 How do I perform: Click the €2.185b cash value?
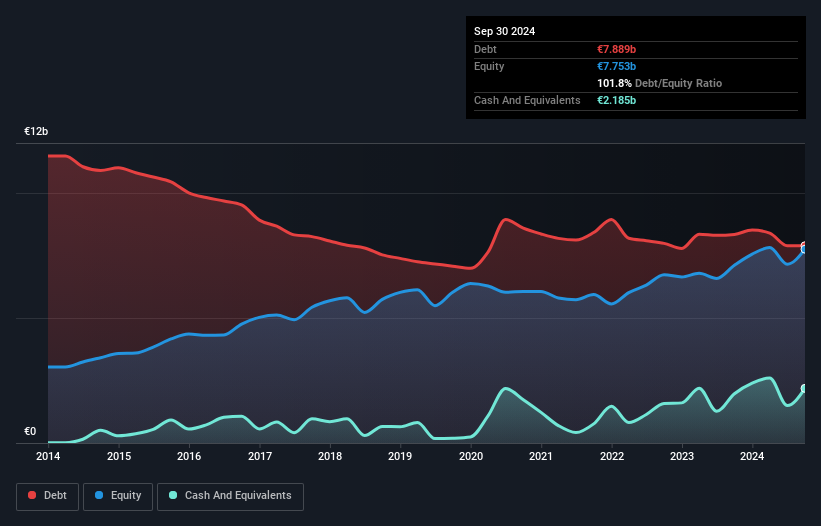(616, 100)
